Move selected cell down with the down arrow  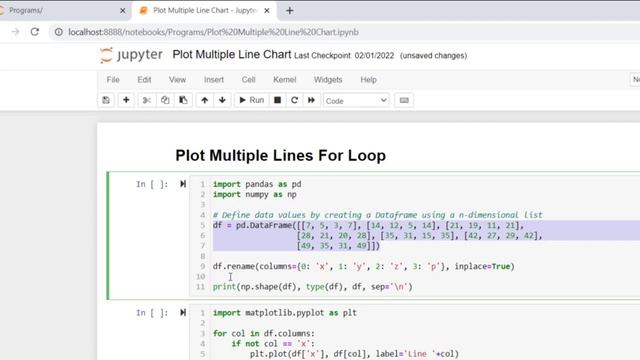pos(222,100)
